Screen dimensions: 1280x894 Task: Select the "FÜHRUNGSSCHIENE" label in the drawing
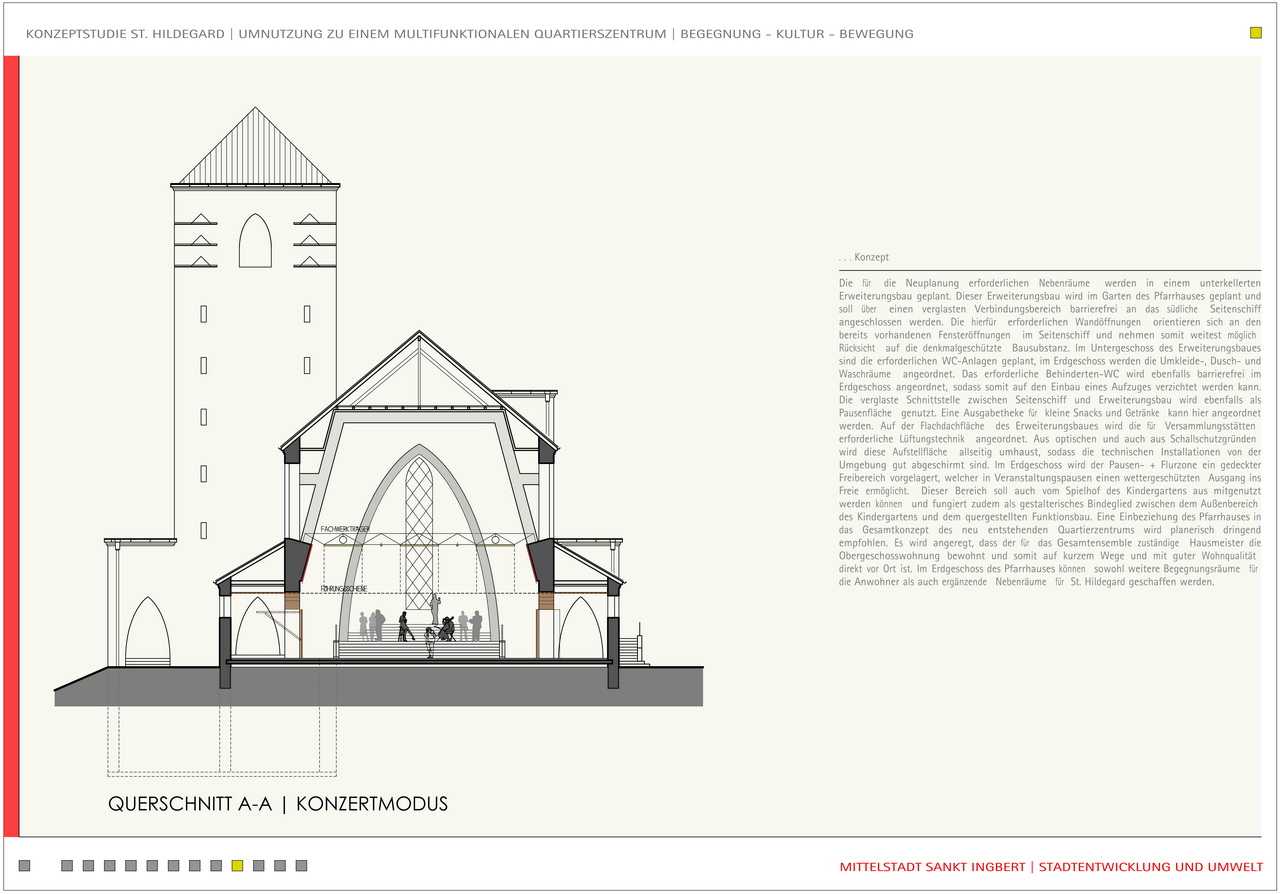tap(346, 590)
